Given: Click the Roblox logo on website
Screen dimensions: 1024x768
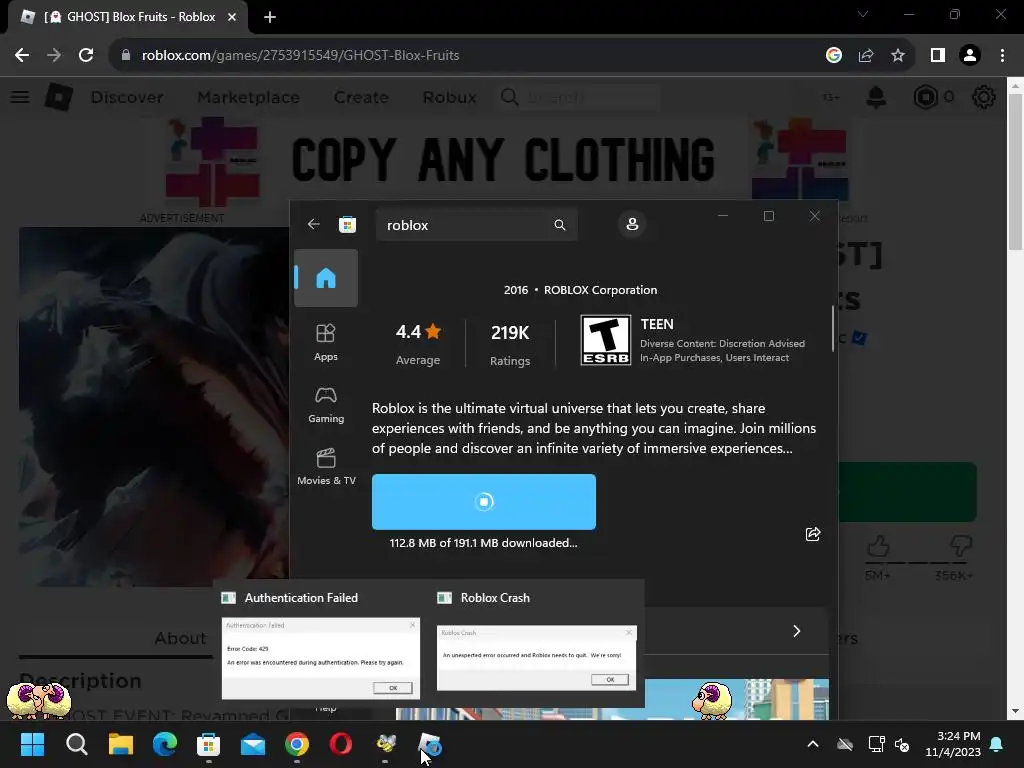Looking at the screenshot, I should [x=58, y=97].
